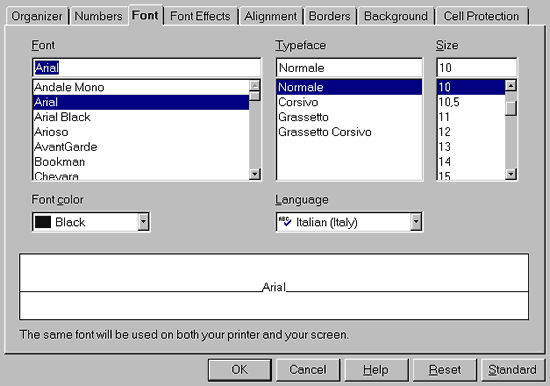Select Arial in the font list
This screenshot has width=550, height=386.
(141, 102)
